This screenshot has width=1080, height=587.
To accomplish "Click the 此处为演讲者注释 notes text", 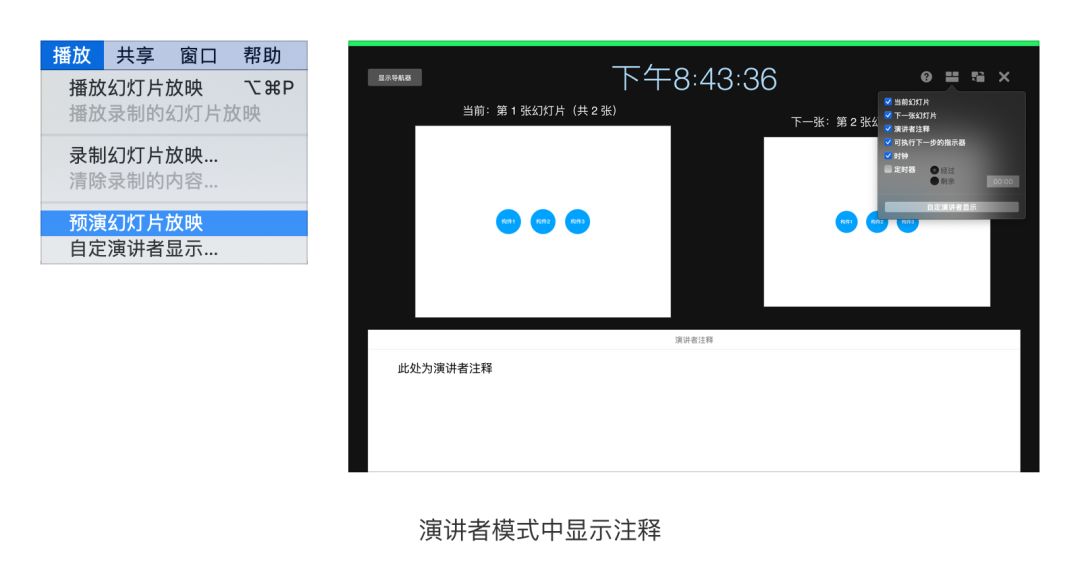I will 445,369.
